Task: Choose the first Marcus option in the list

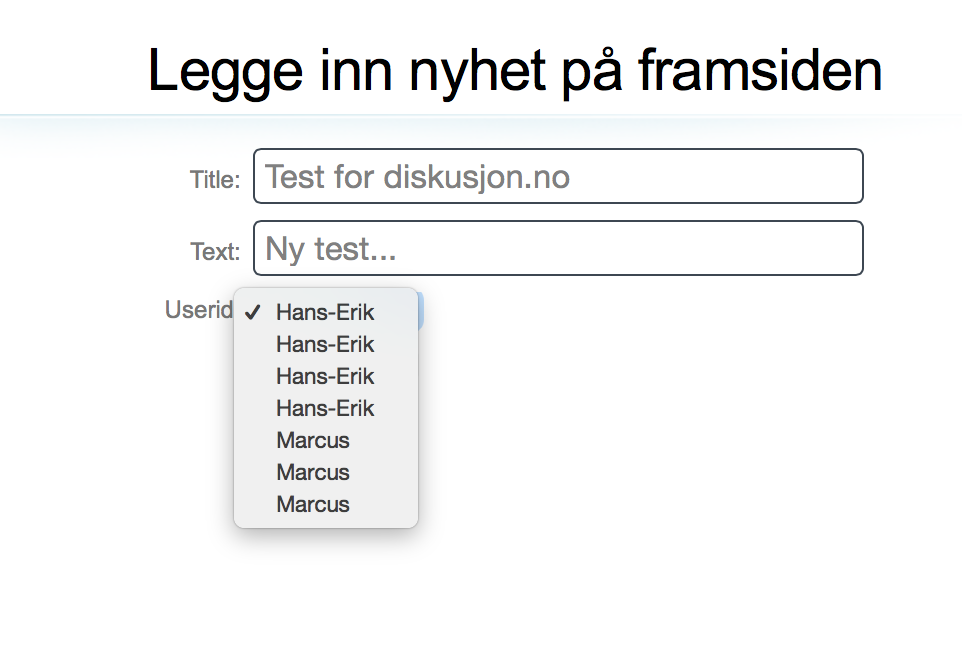Action: coord(326,440)
